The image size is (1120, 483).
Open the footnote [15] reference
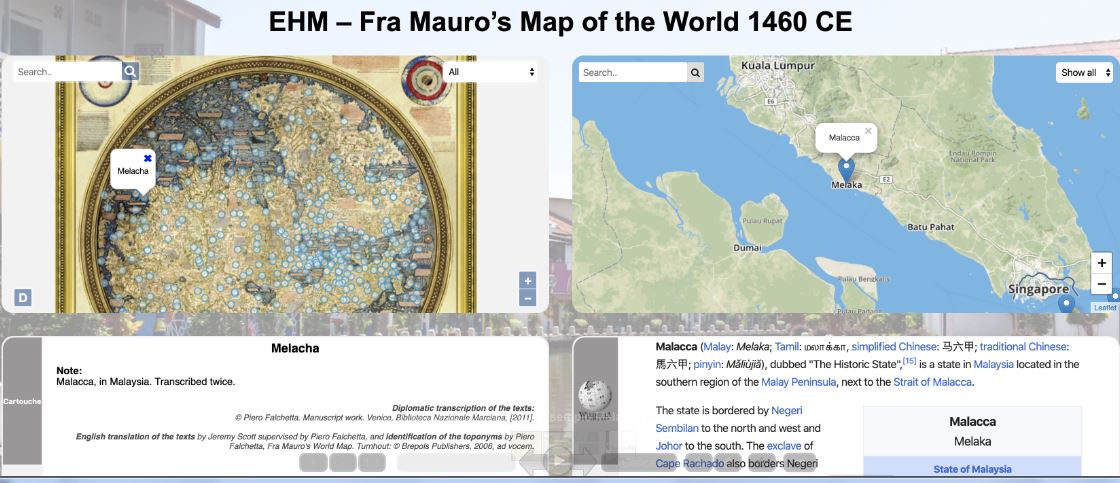click(x=910, y=361)
